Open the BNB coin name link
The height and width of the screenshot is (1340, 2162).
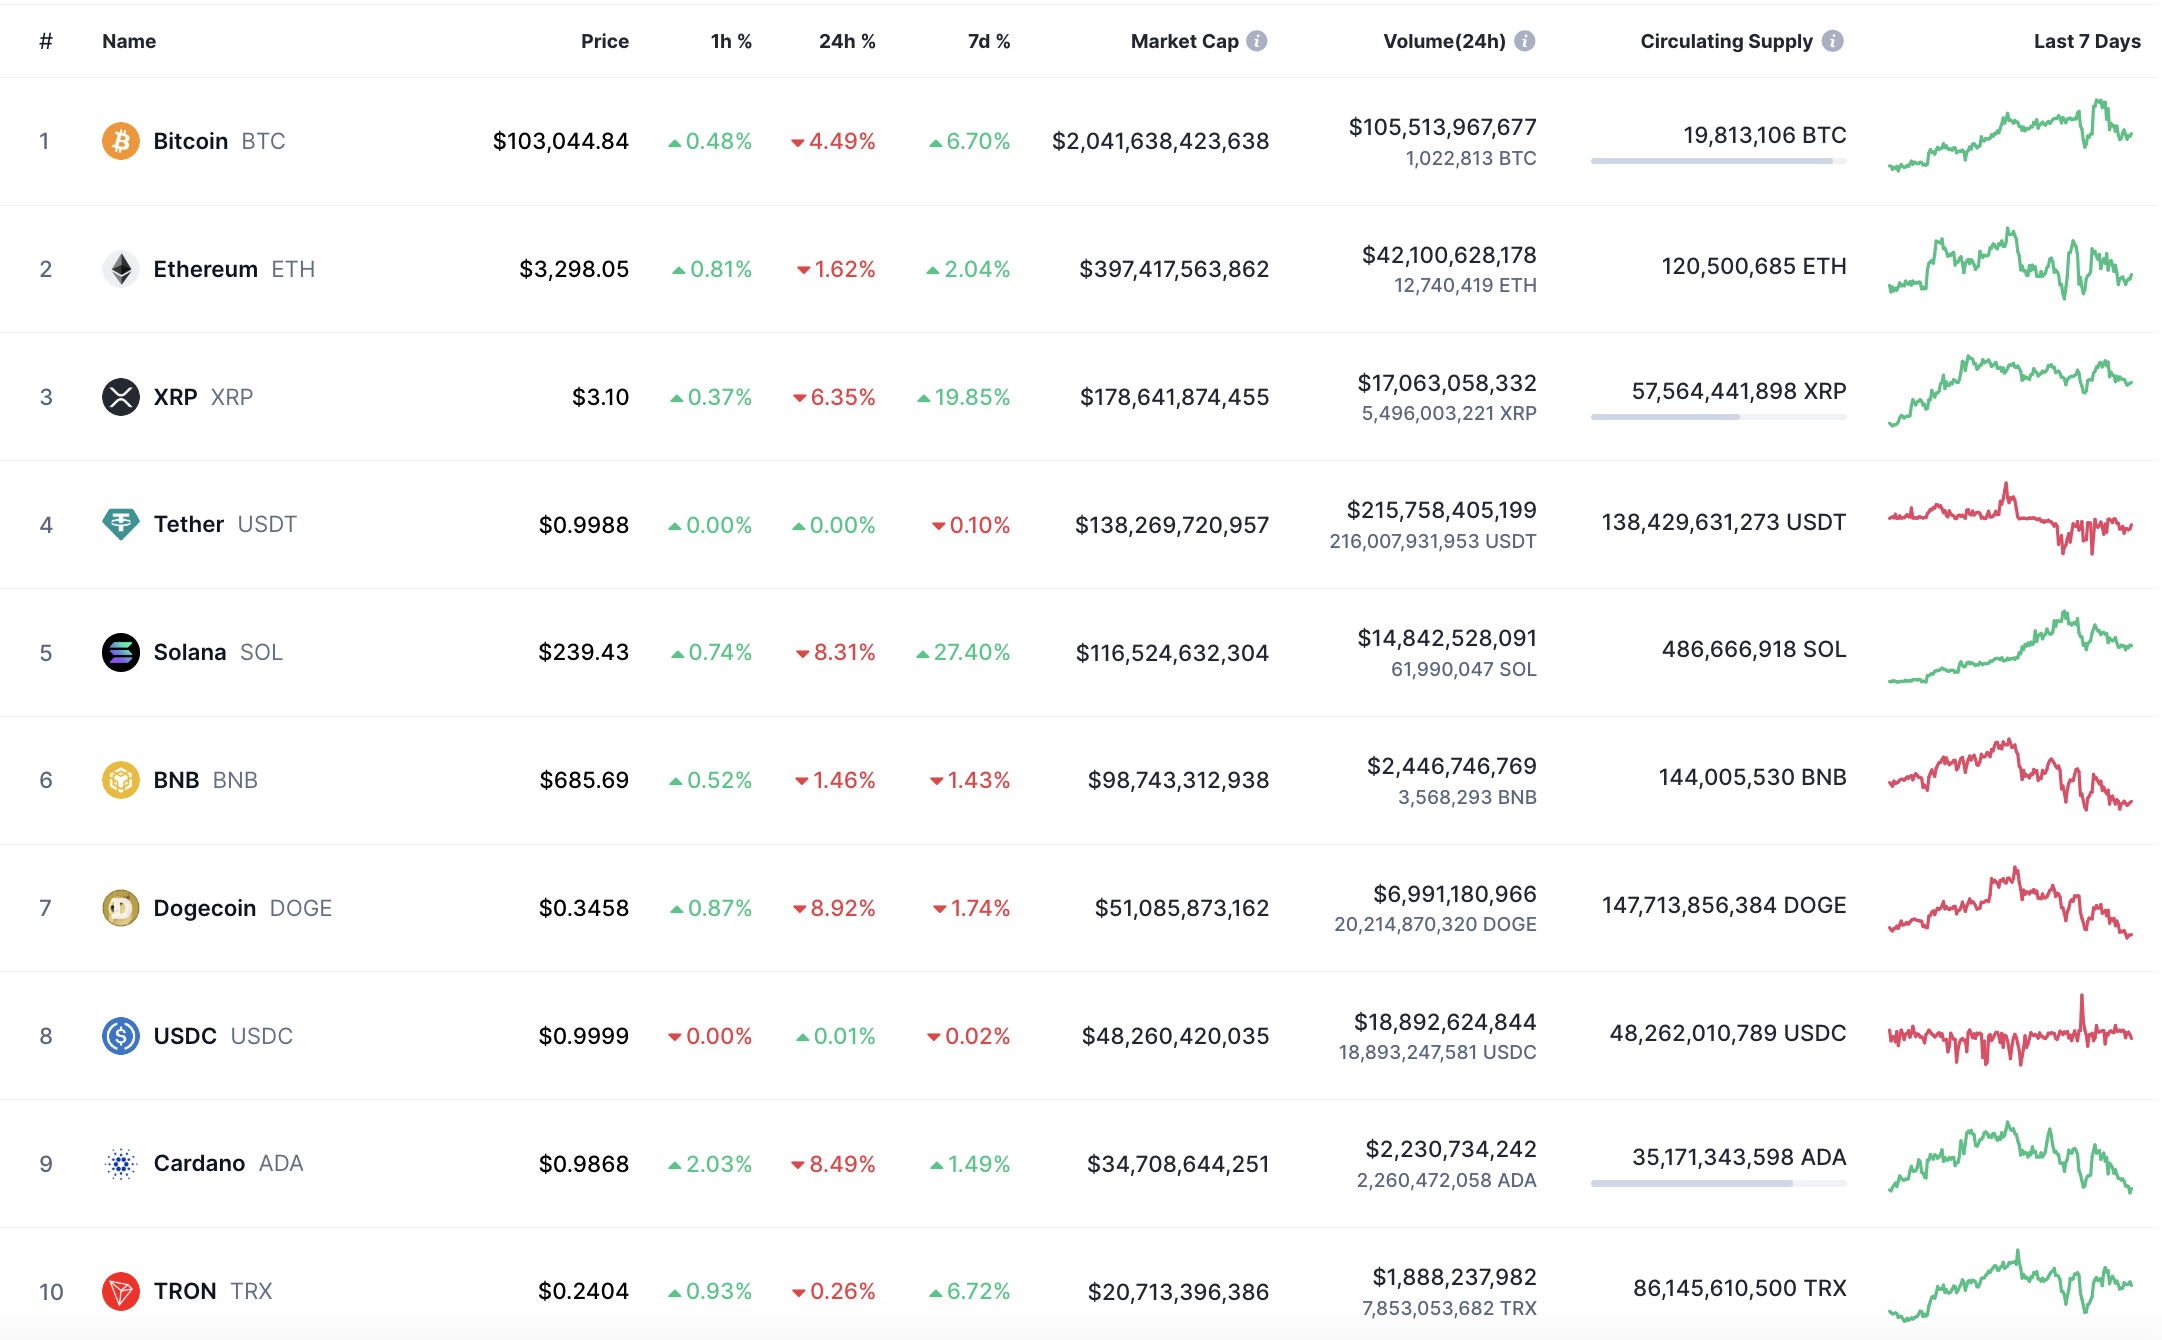coord(177,780)
